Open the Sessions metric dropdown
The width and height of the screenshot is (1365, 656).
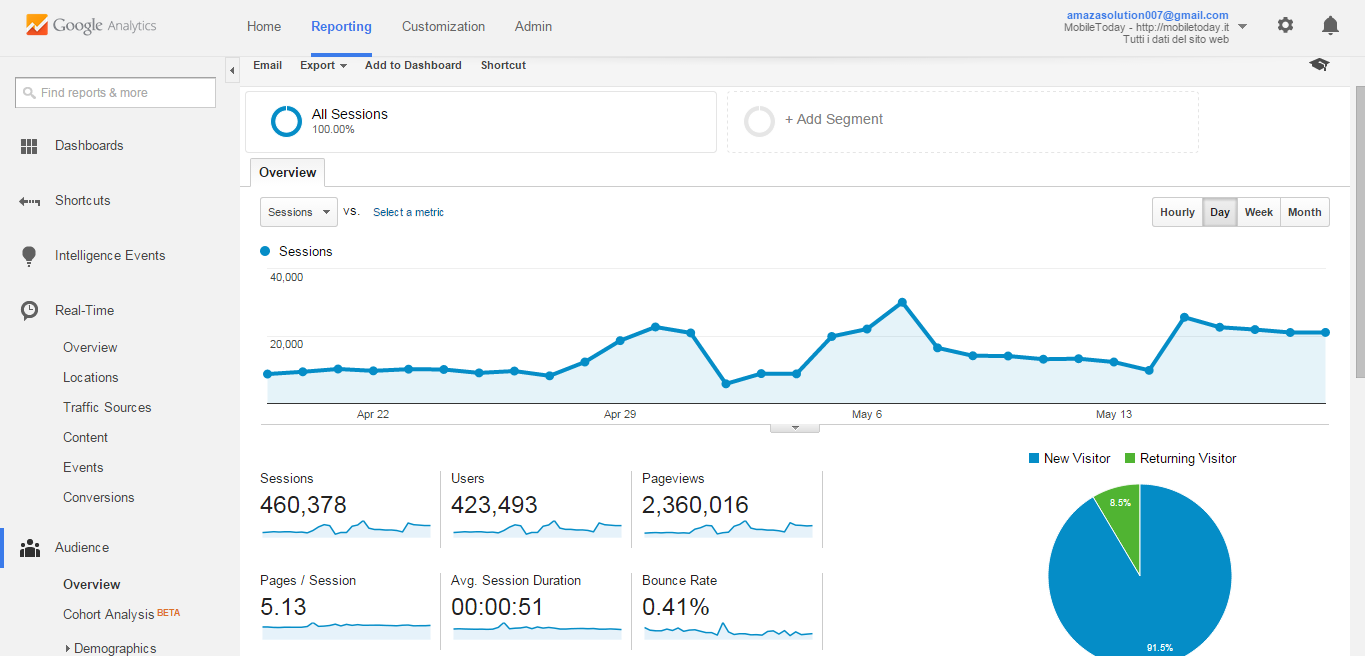297,211
